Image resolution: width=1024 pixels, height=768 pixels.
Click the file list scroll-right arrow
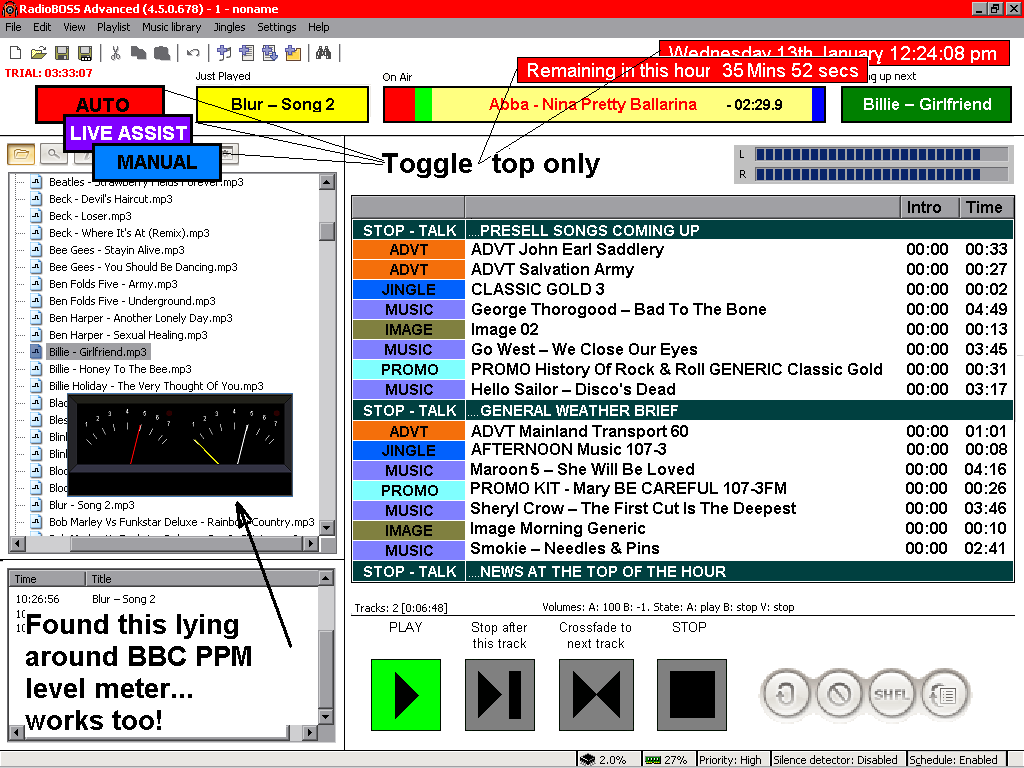point(312,543)
